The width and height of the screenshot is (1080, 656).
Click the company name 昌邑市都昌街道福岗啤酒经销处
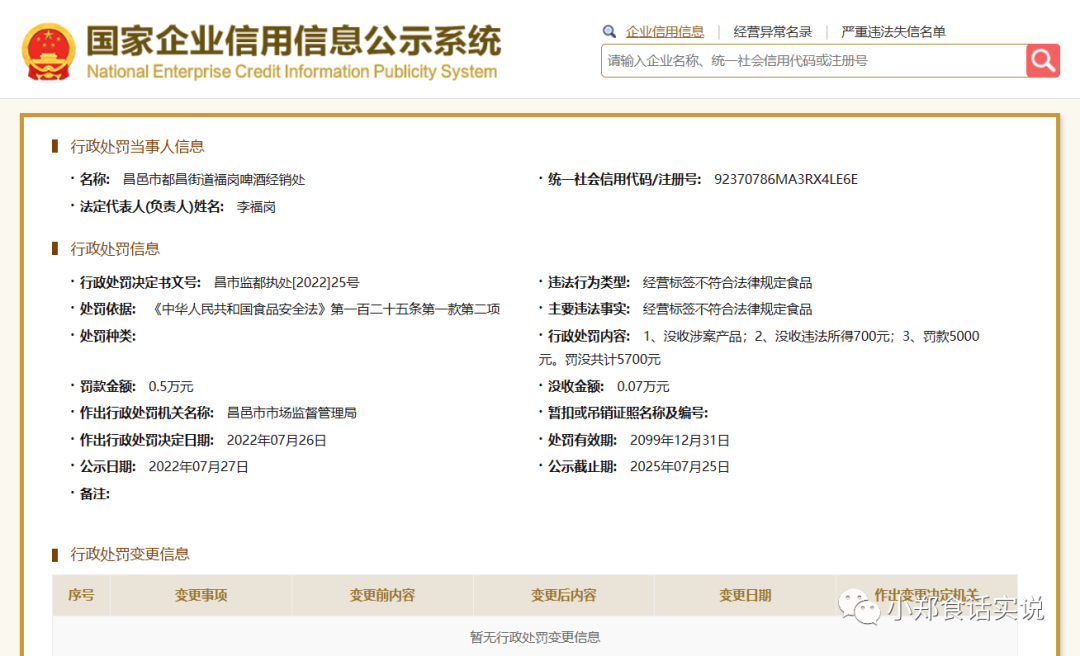(214, 179)
